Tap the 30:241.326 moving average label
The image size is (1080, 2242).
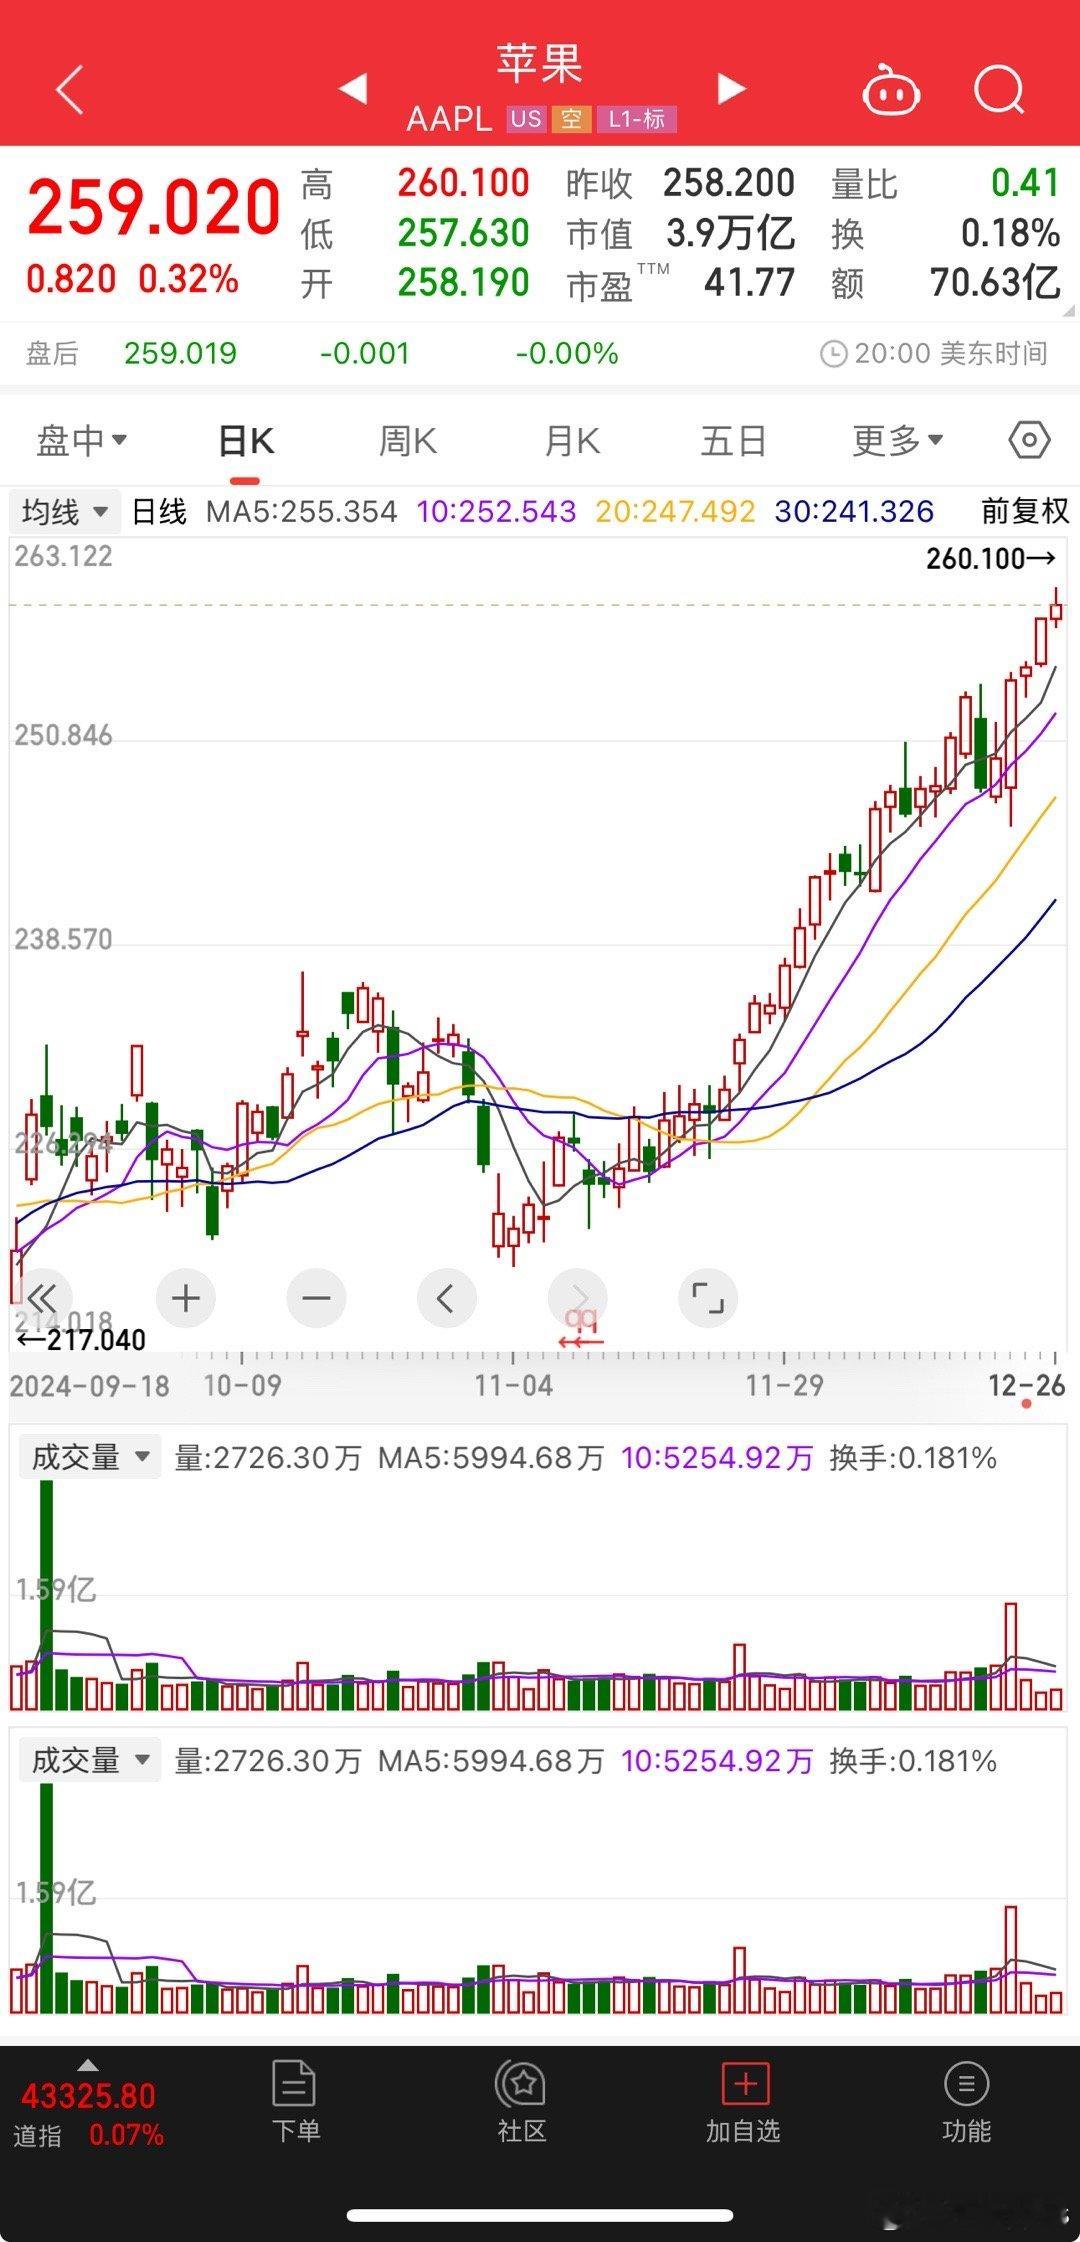click(x=854, y=511)
